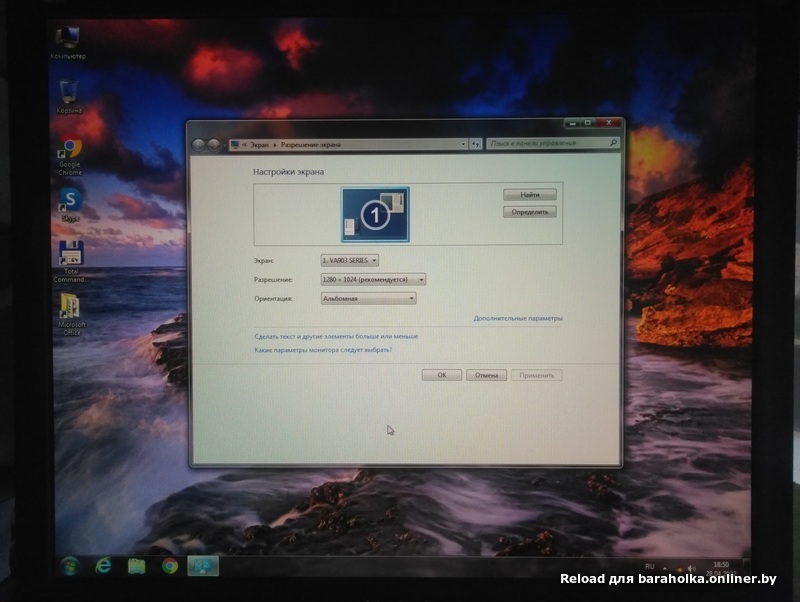Expand the Разрешение resolution dropdown

373,280
